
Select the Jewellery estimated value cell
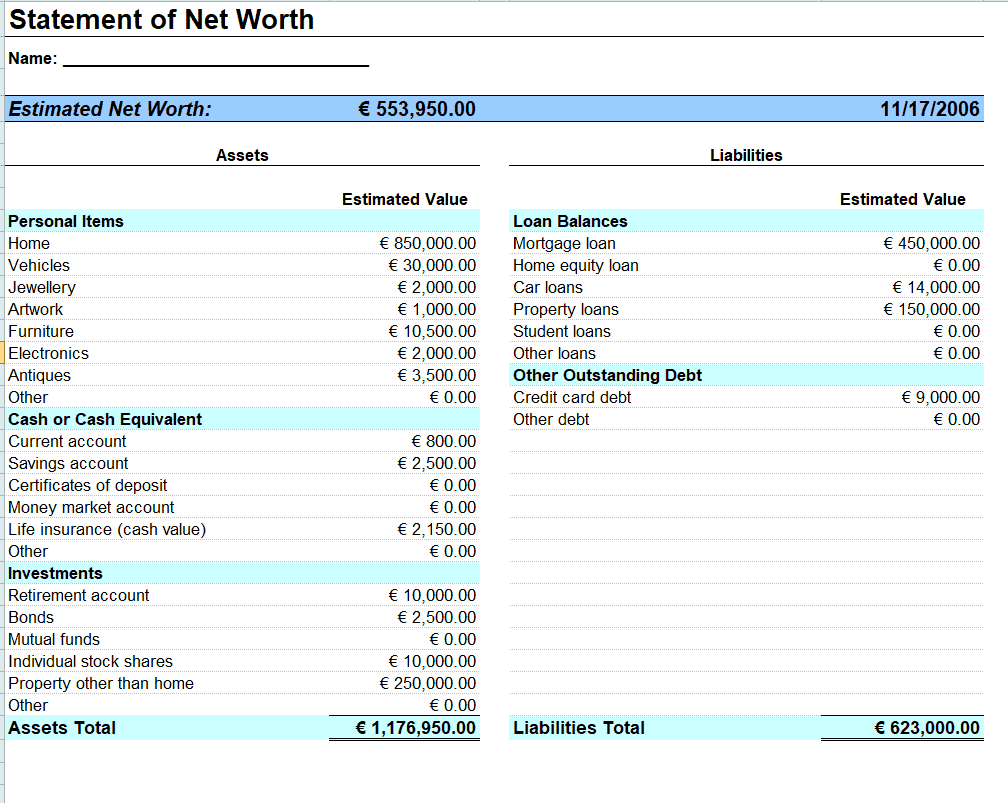(436, 287)
